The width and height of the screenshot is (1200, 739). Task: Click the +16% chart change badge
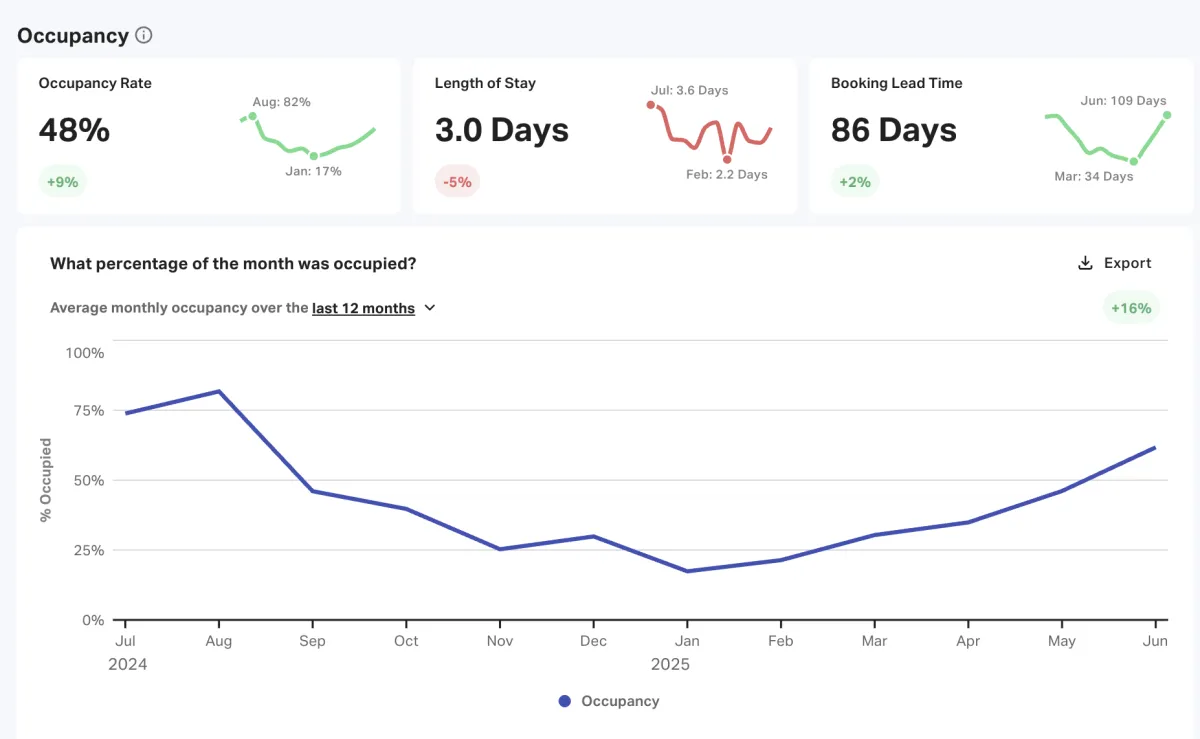click(1131, 308)
